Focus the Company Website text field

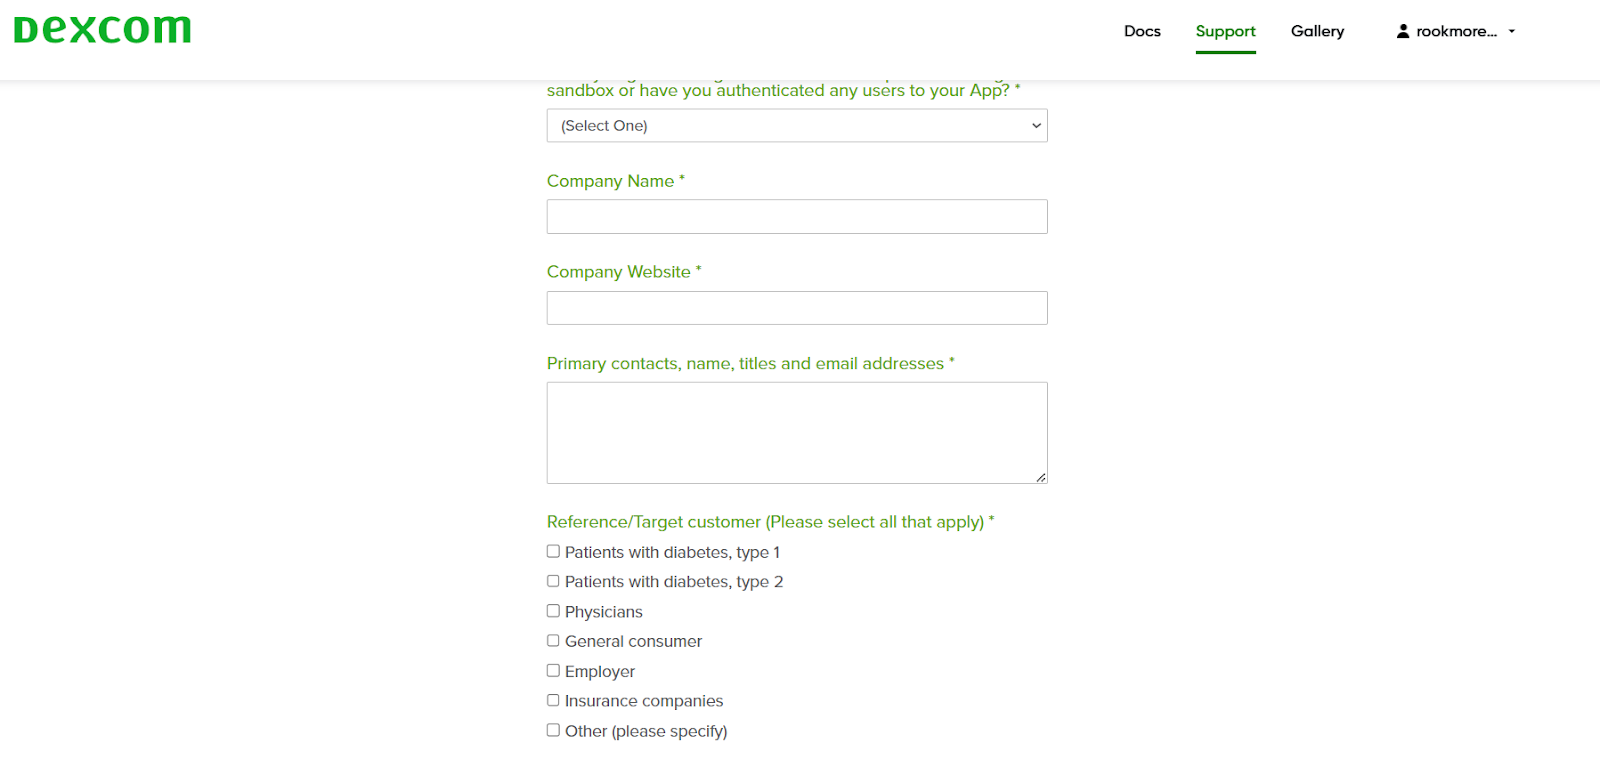(796, 308)
